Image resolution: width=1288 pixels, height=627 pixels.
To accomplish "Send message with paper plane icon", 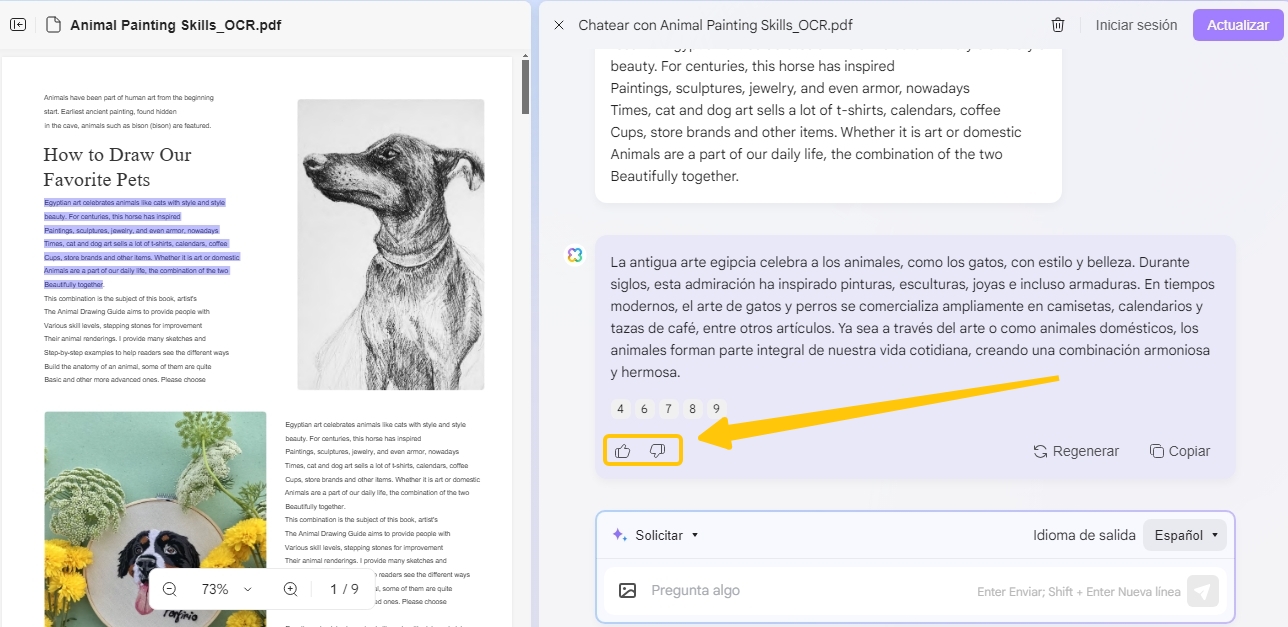I will pos(1203,591).
